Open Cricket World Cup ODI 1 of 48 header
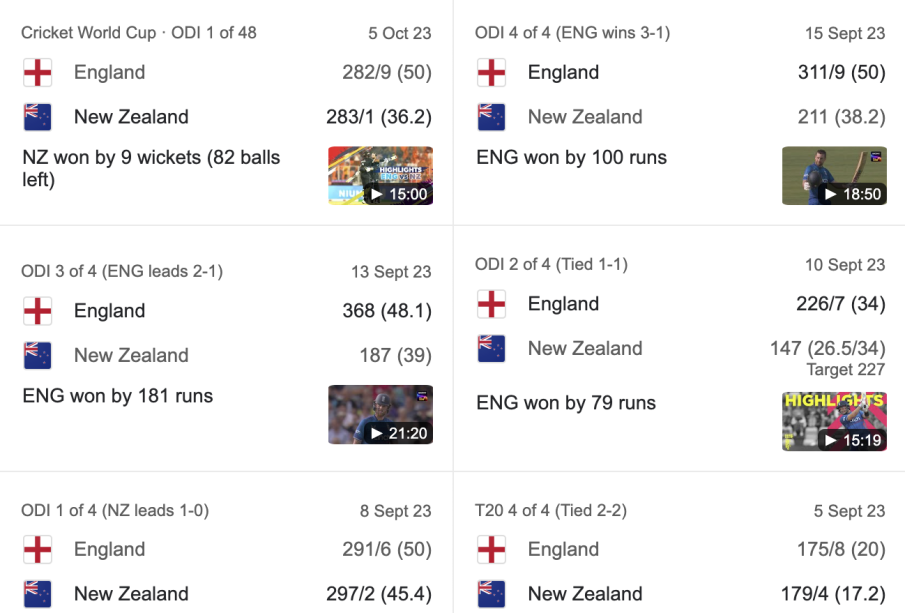Image resolution: width=905 pixels, height=613 pixels. point(139,33)
